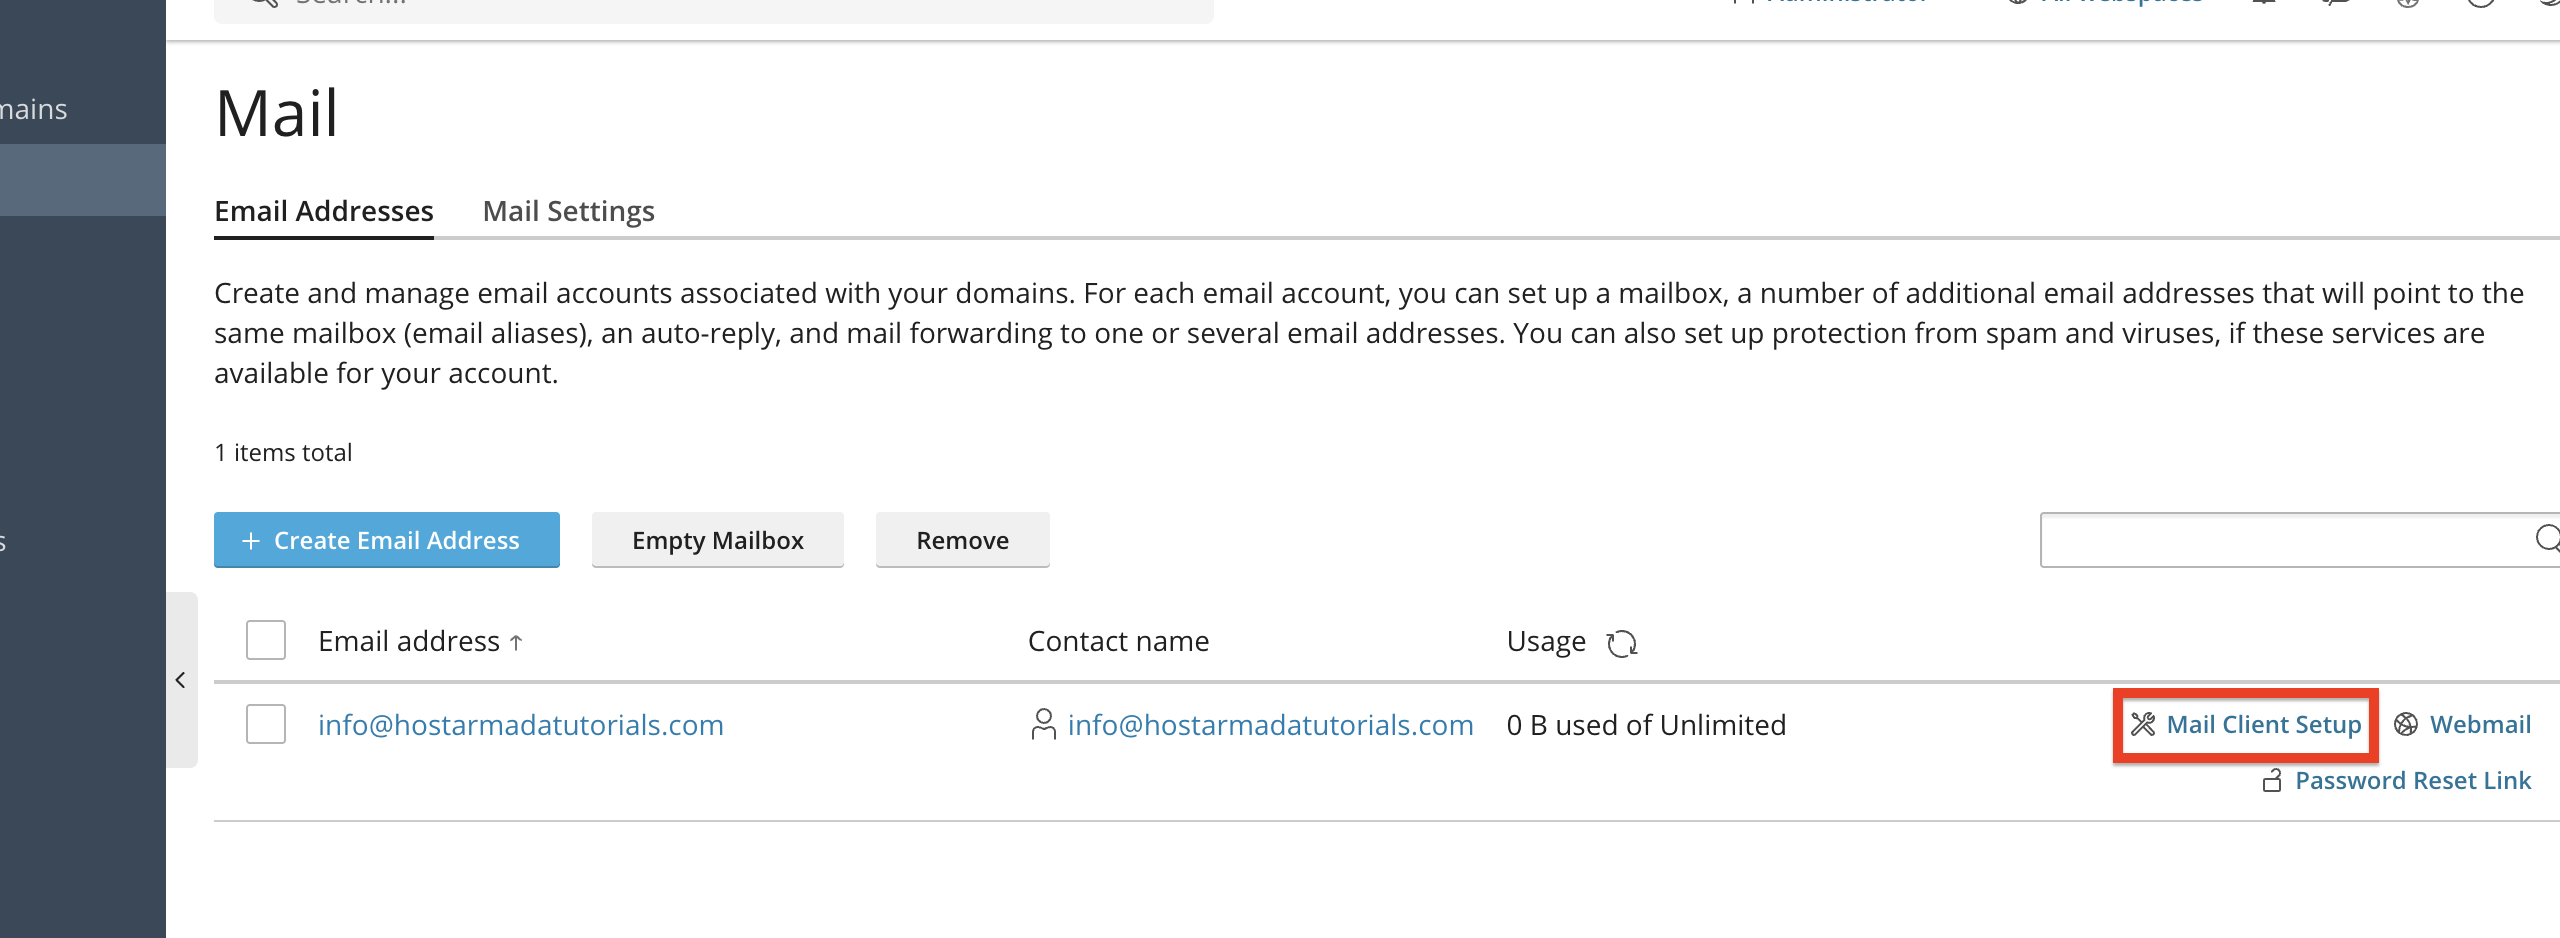This screenshot has height=938, width=2560.
Task: Click the sort arrow next to Email address
Action: (x=516, y=643)
